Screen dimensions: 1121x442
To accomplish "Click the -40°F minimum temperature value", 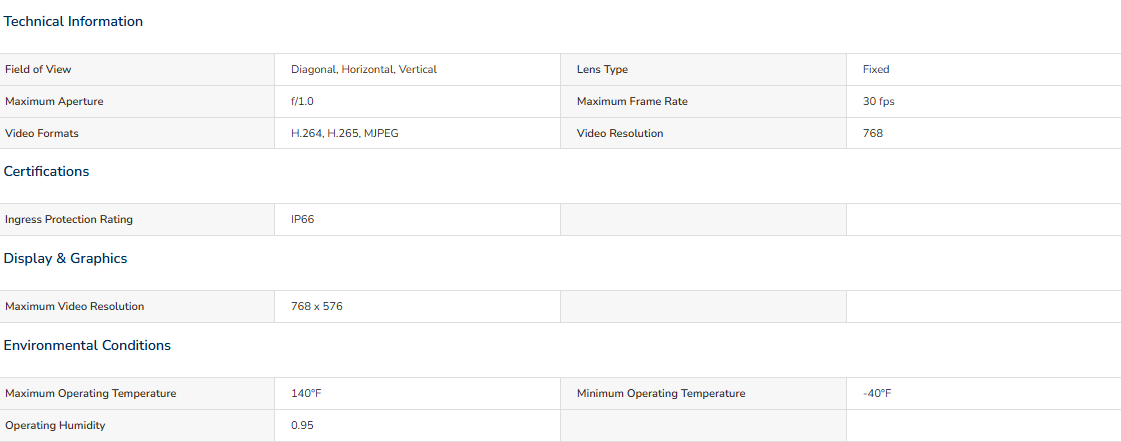I will click(x=877, y=393).
